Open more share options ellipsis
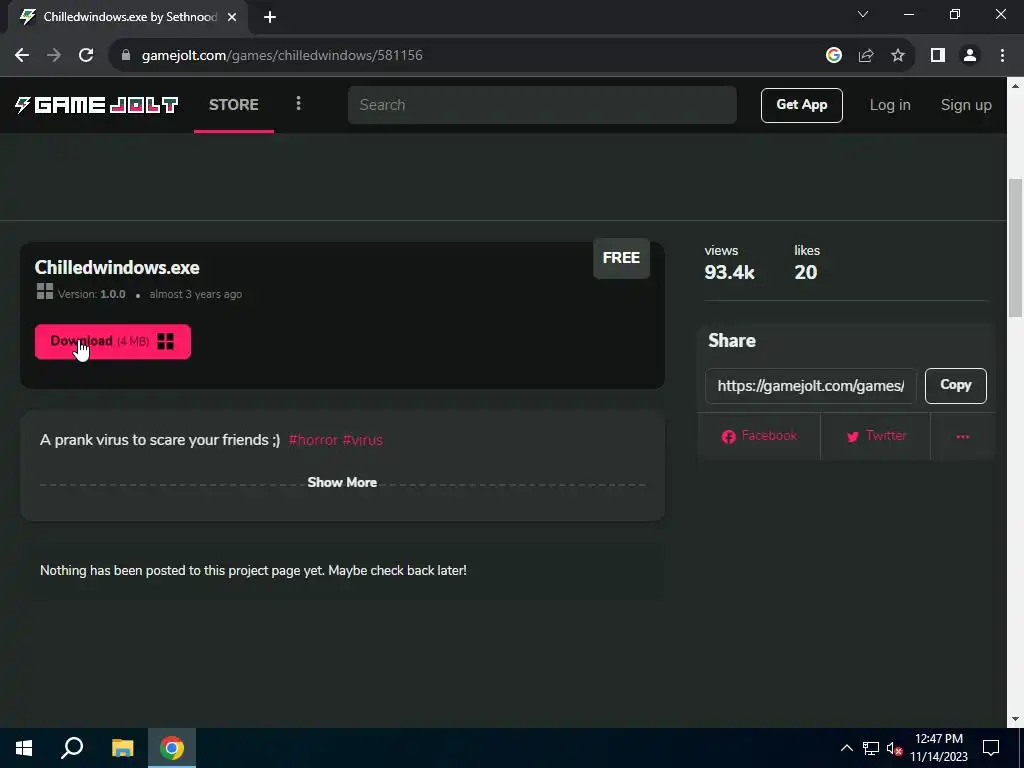The width and height of the screenshot is (1024, 768). click(x=963, y=436)
